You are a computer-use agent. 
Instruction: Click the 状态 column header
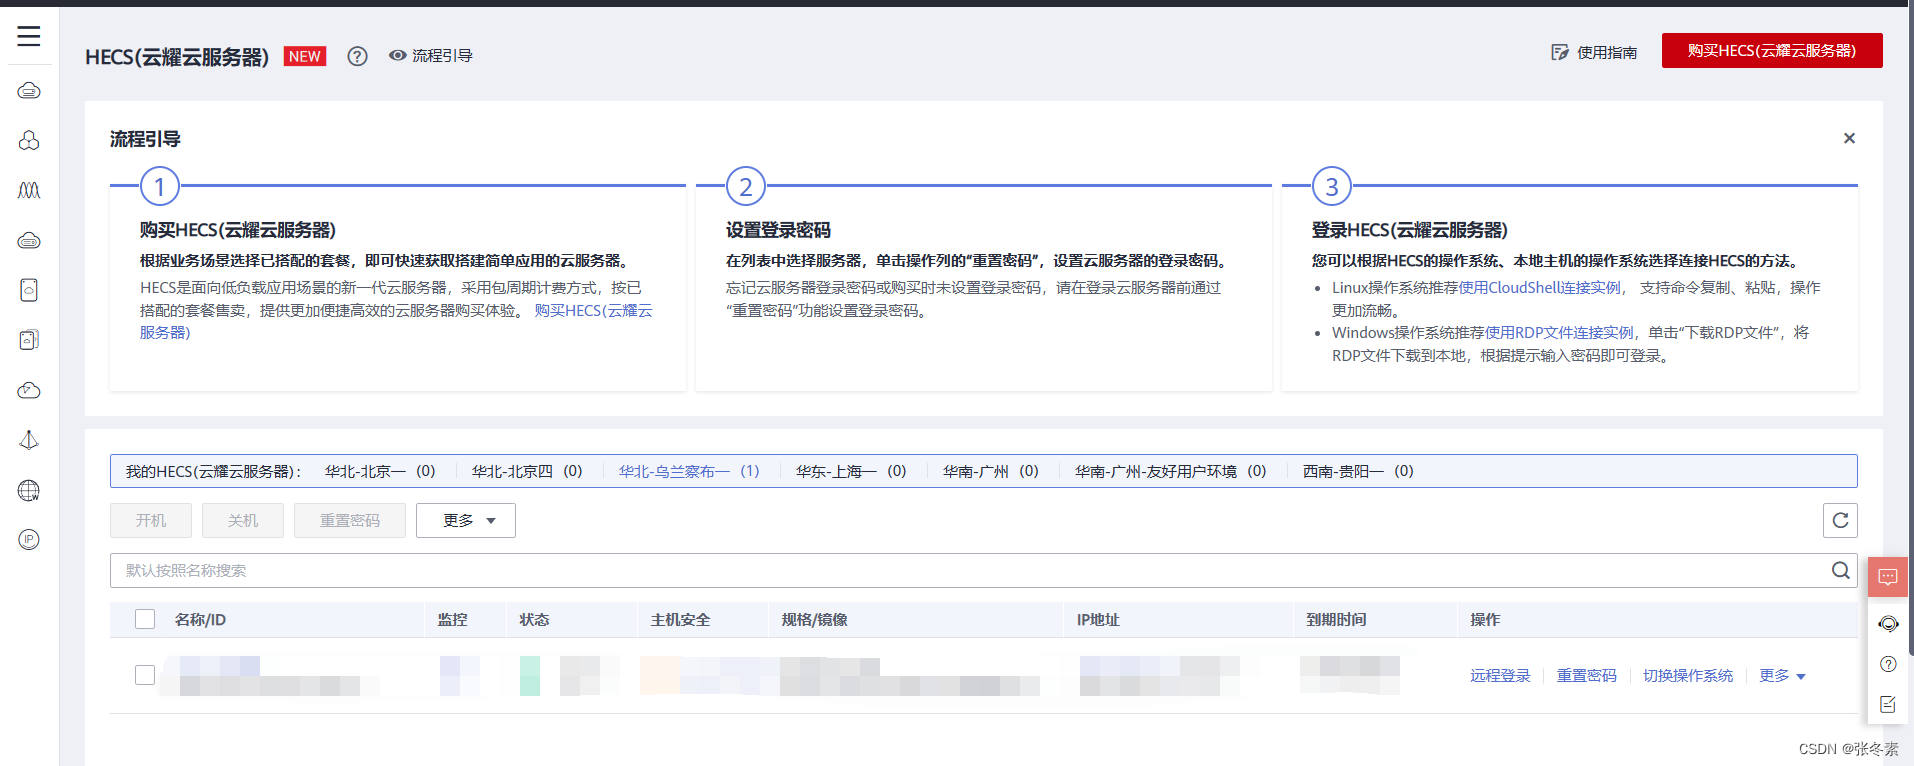point(534,620)
